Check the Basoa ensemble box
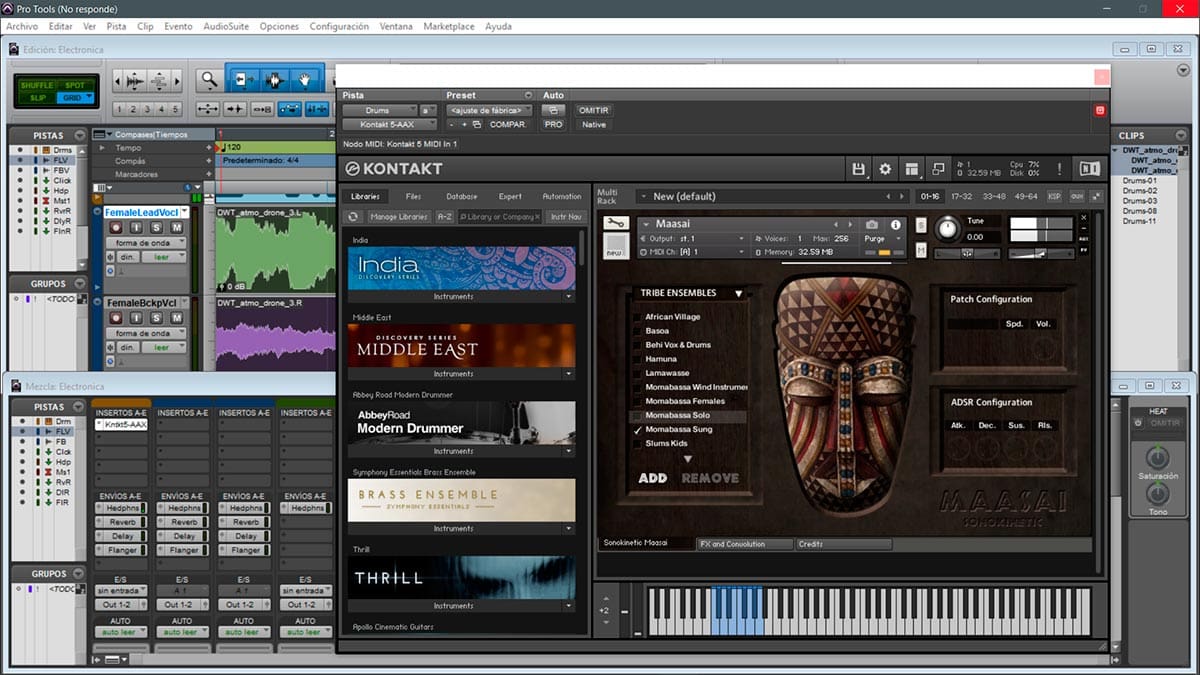 click(637, 331)
